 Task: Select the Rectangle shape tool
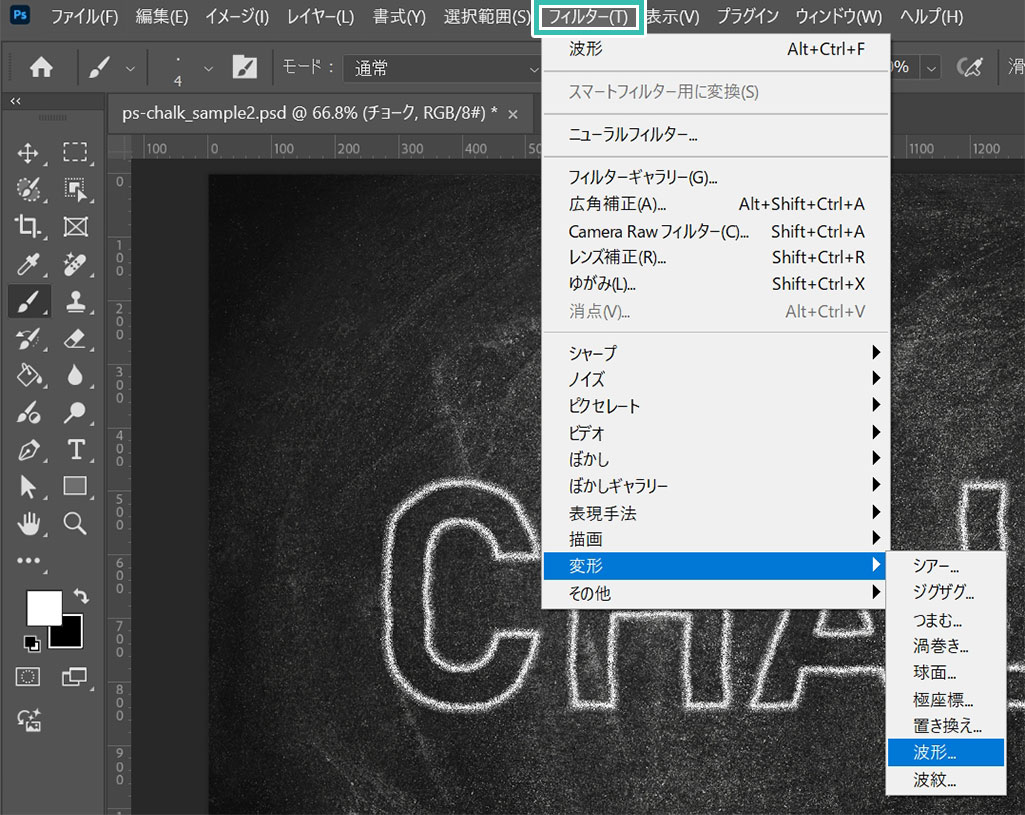pyautogui.click(x=75, y=486)
